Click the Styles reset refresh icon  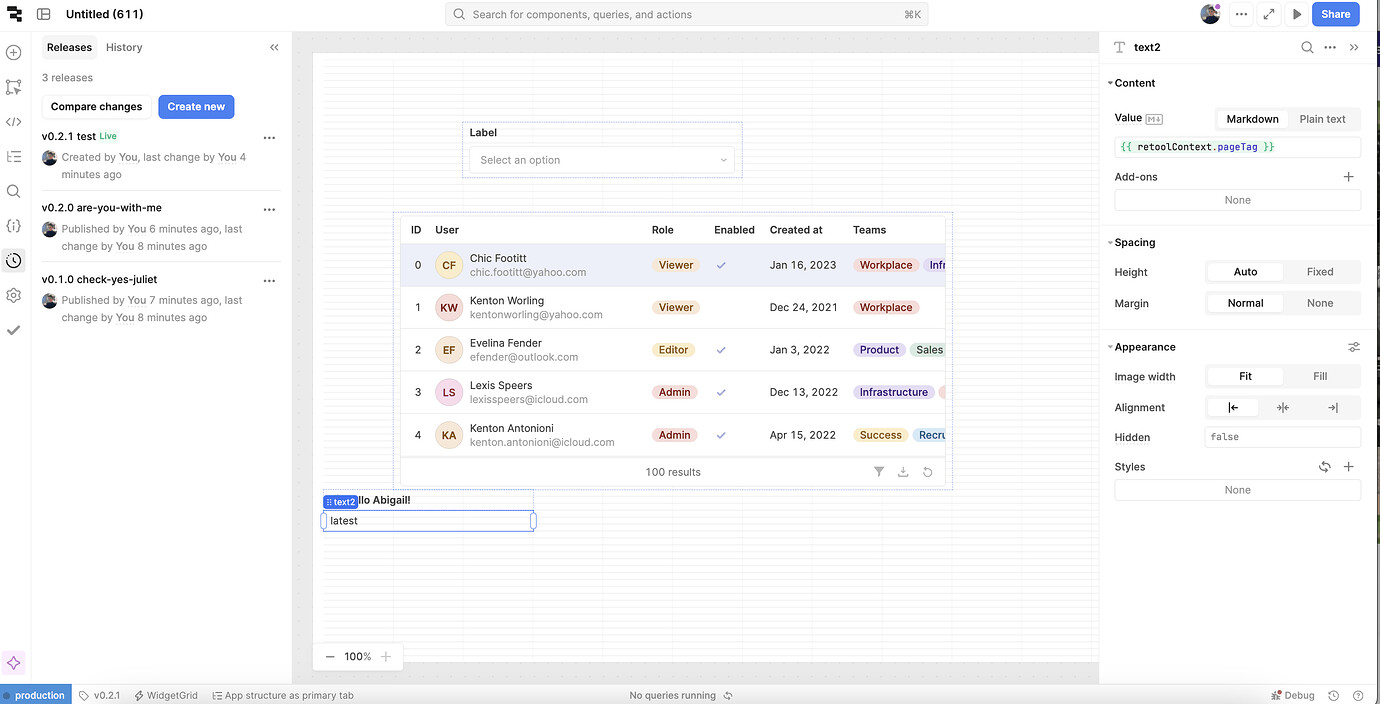point(1325,467)
